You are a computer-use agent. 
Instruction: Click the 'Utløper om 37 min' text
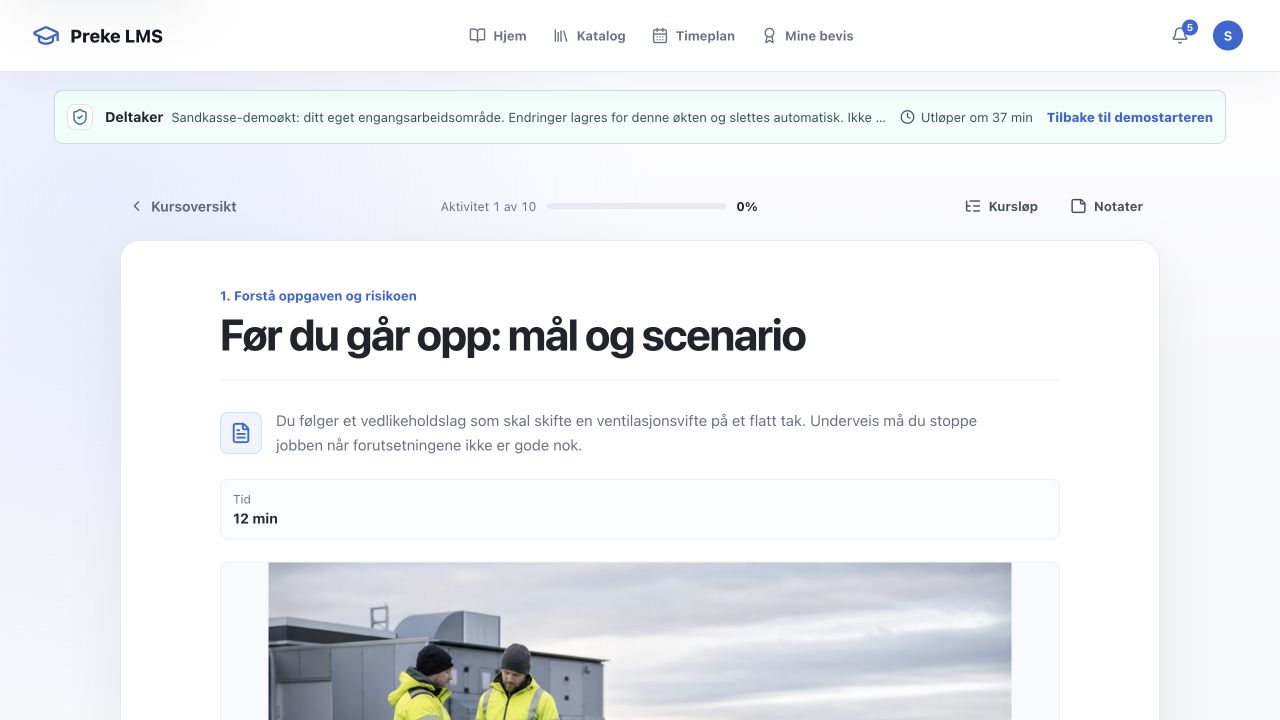coord(977,117)
